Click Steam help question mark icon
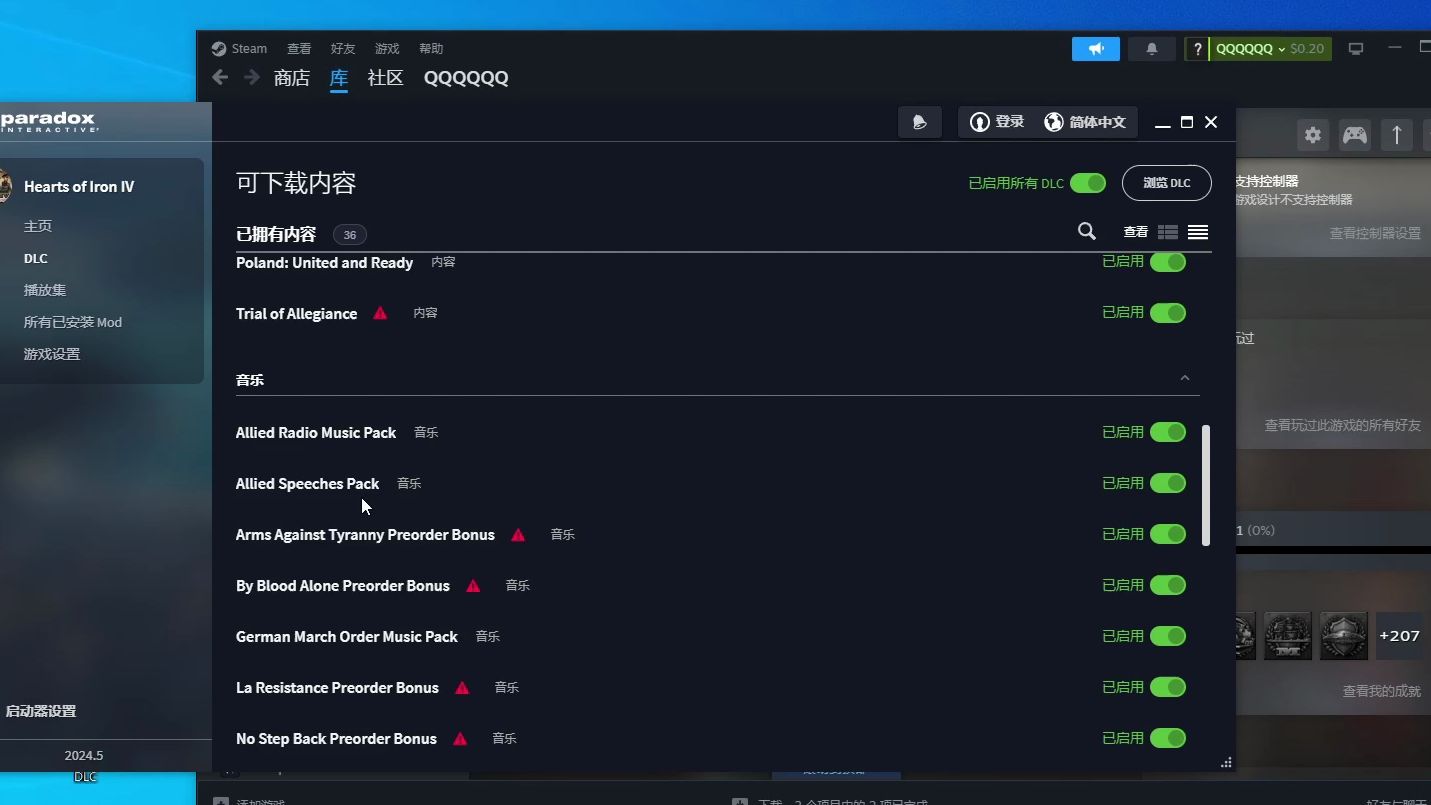This screenshot has width=1431, height=805. (1197, 49)
